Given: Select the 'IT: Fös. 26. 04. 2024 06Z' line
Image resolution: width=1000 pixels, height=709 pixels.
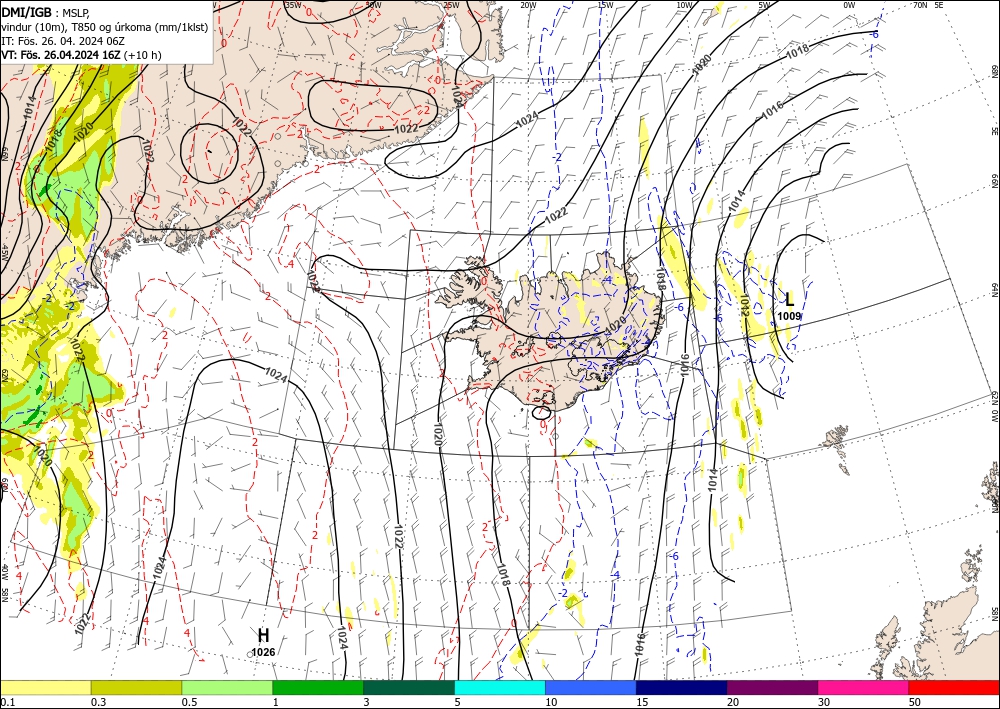Looking at the screenshot, I should pos(62,41).
